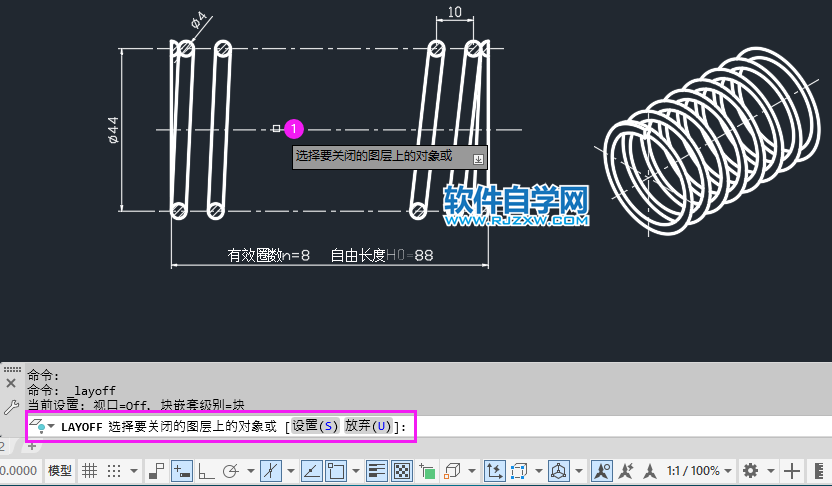Click the LAYOFF command icon in command line

pos(37,426)
